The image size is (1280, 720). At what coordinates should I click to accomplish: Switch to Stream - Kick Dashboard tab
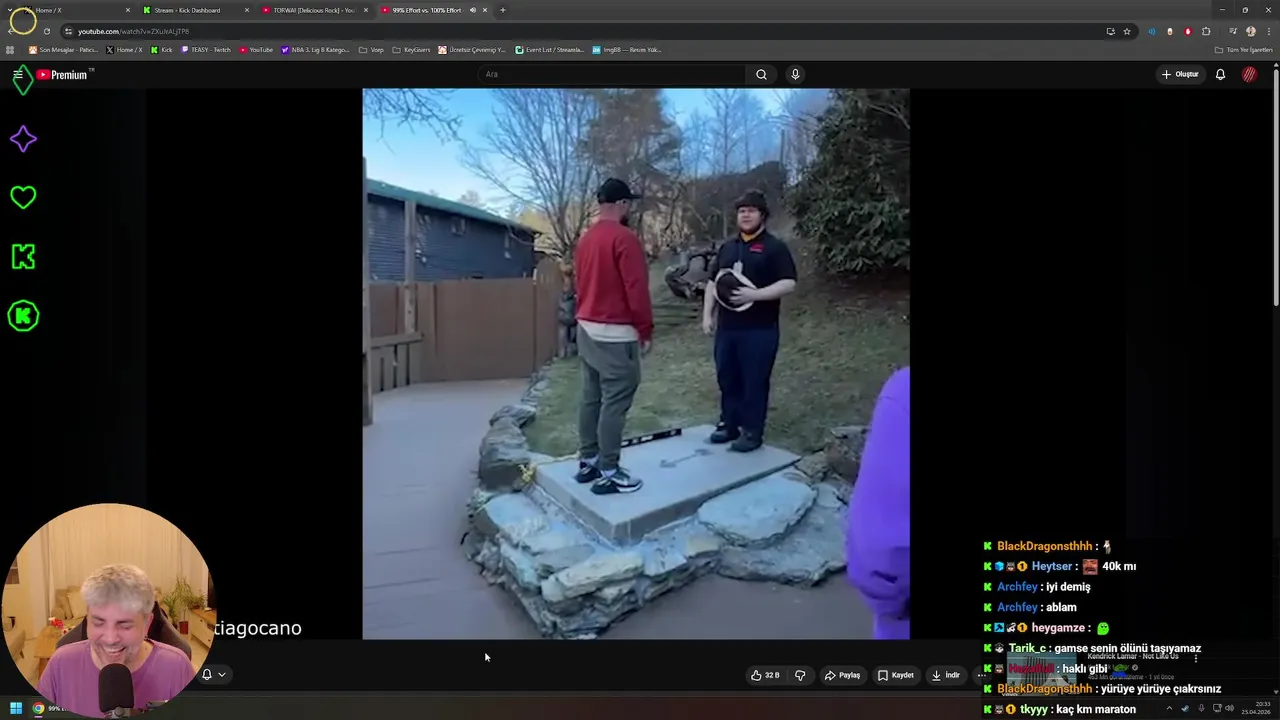tap(195, 10)
